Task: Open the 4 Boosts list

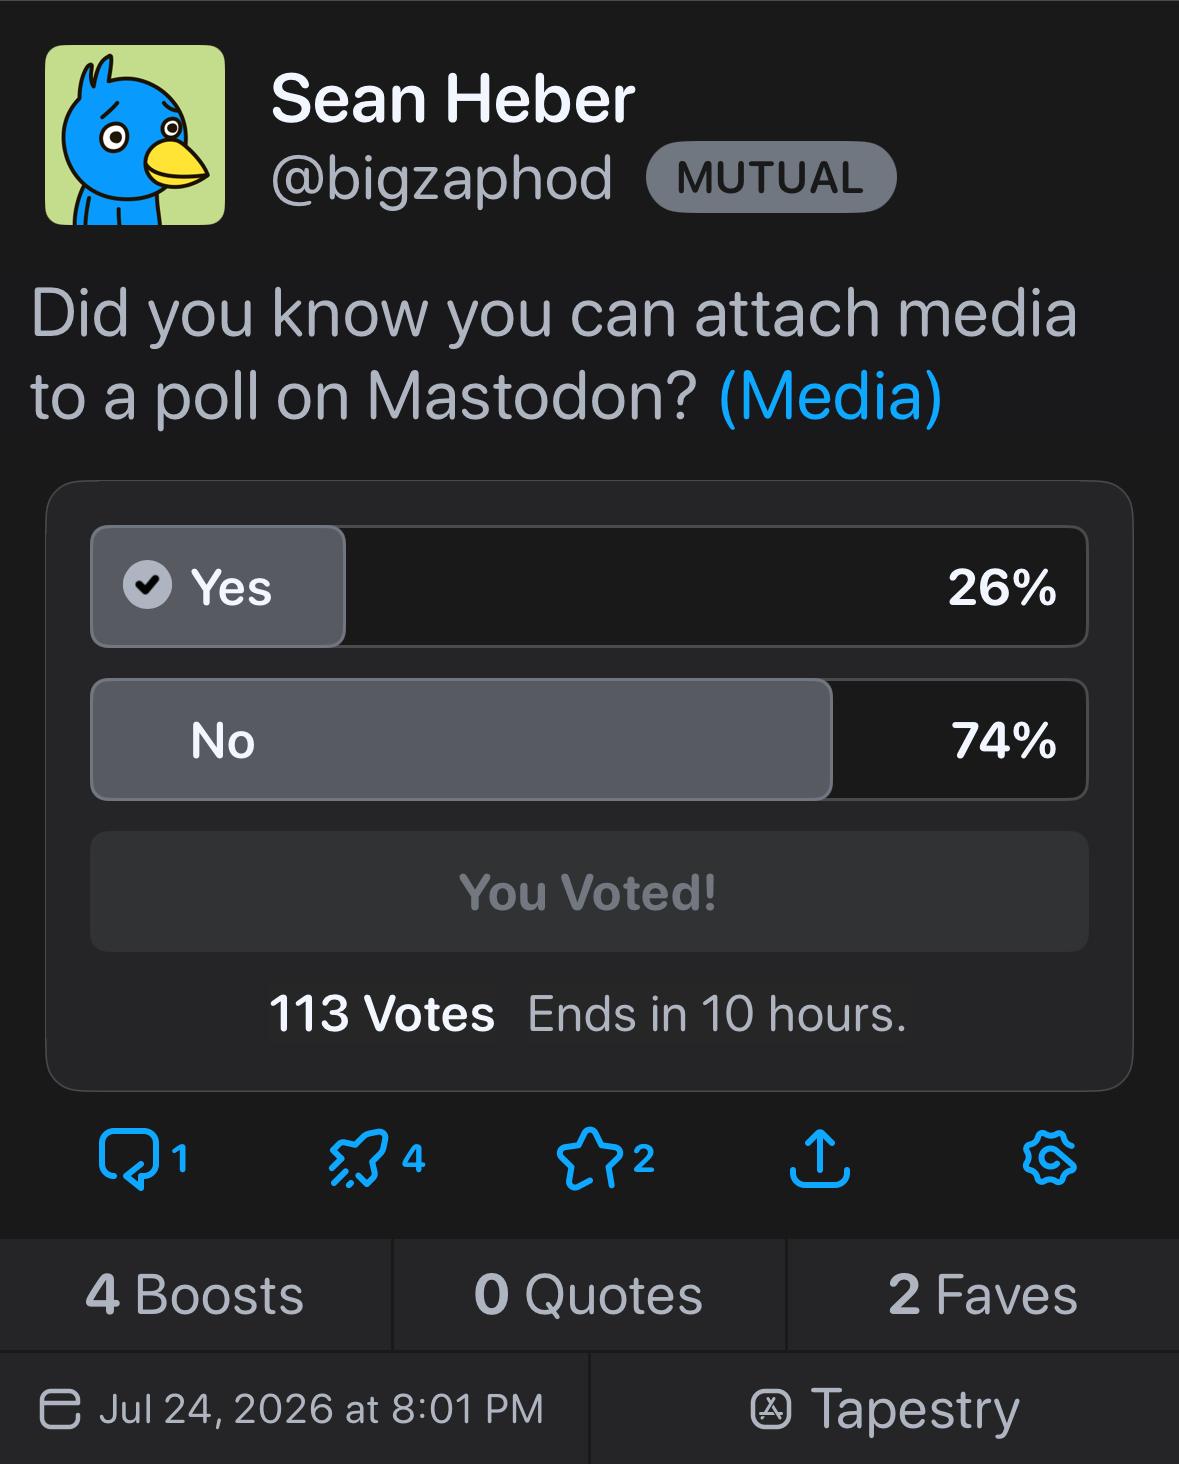Action: (195, 1295)
